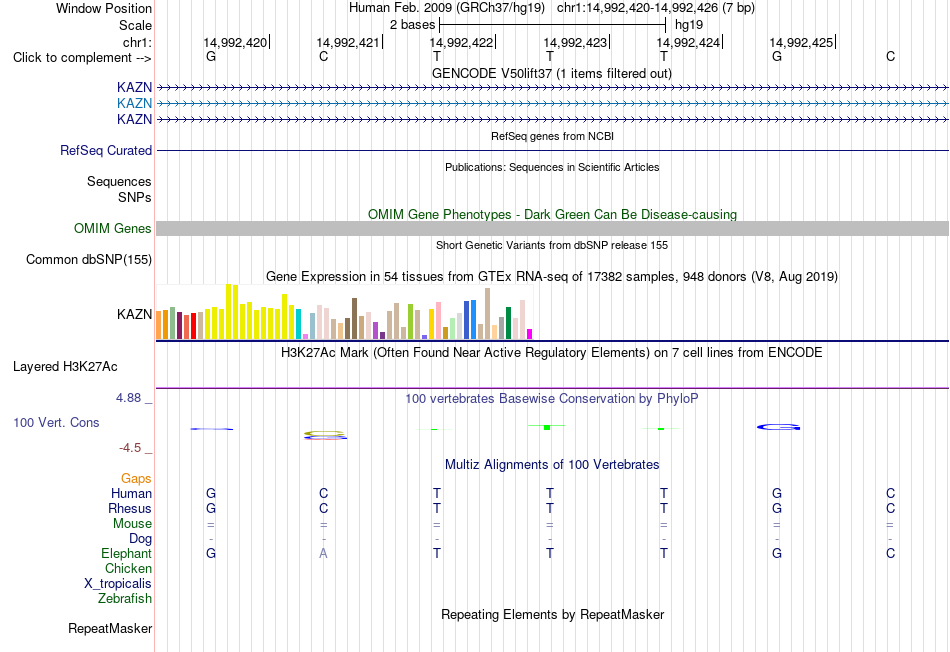Click the 2 bases scale bar
The width and height of the screenshot is (950, 652).
(x=553, y=25)
